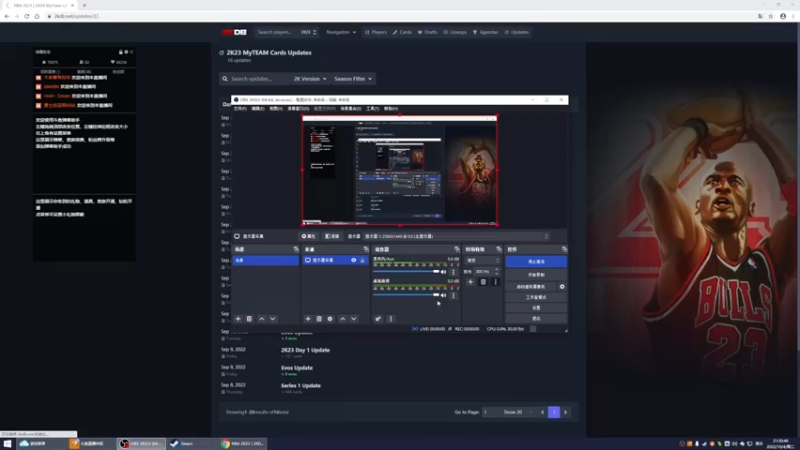
Task: Click the Search updates input field
Action: (x=259, y=79)
